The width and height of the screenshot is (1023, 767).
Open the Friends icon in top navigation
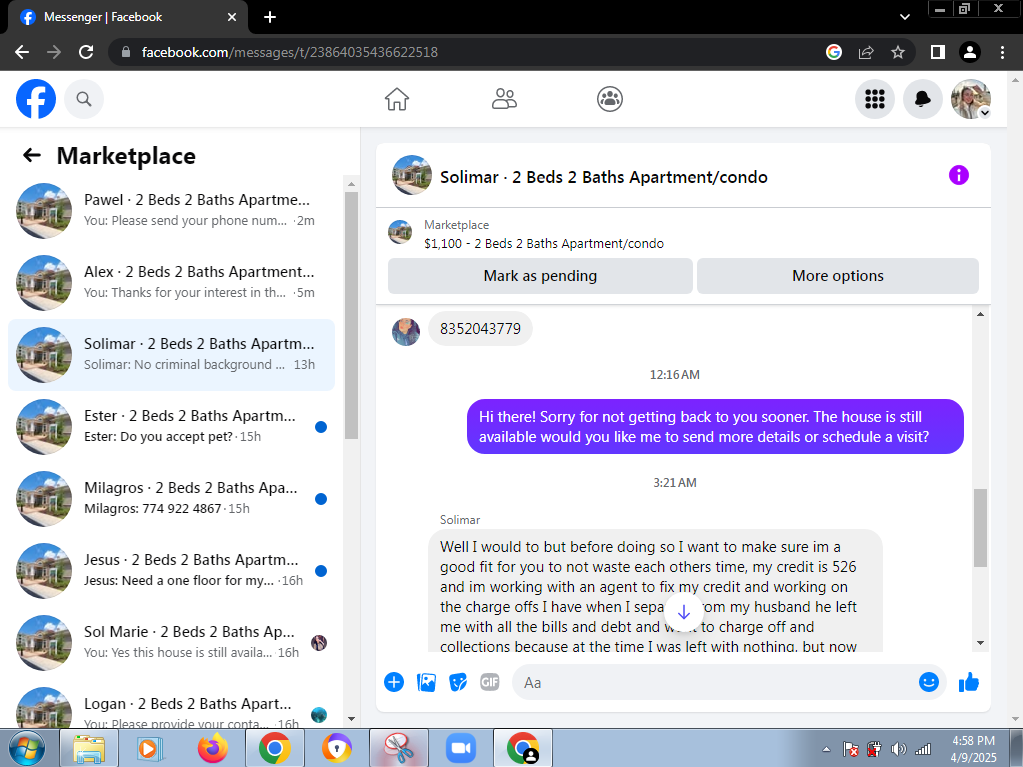504,99
